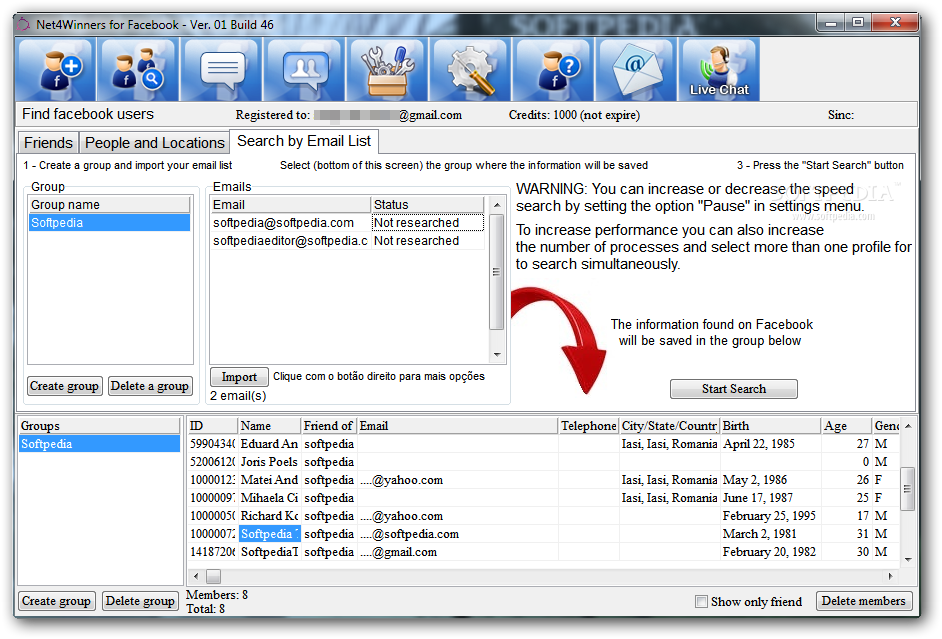
Task: Click the February 25, 1995 birth cell
Action: tap(769, 516)
